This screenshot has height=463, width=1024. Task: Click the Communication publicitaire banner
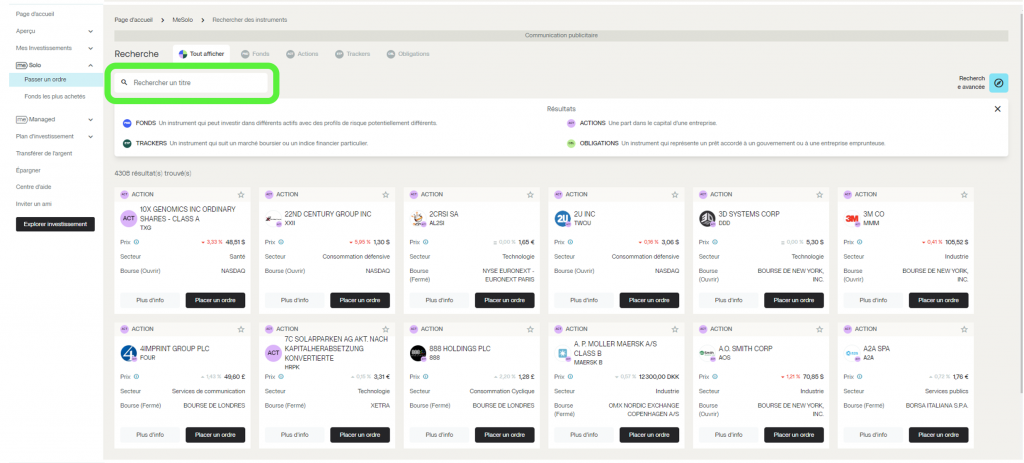tap(561, 35)
